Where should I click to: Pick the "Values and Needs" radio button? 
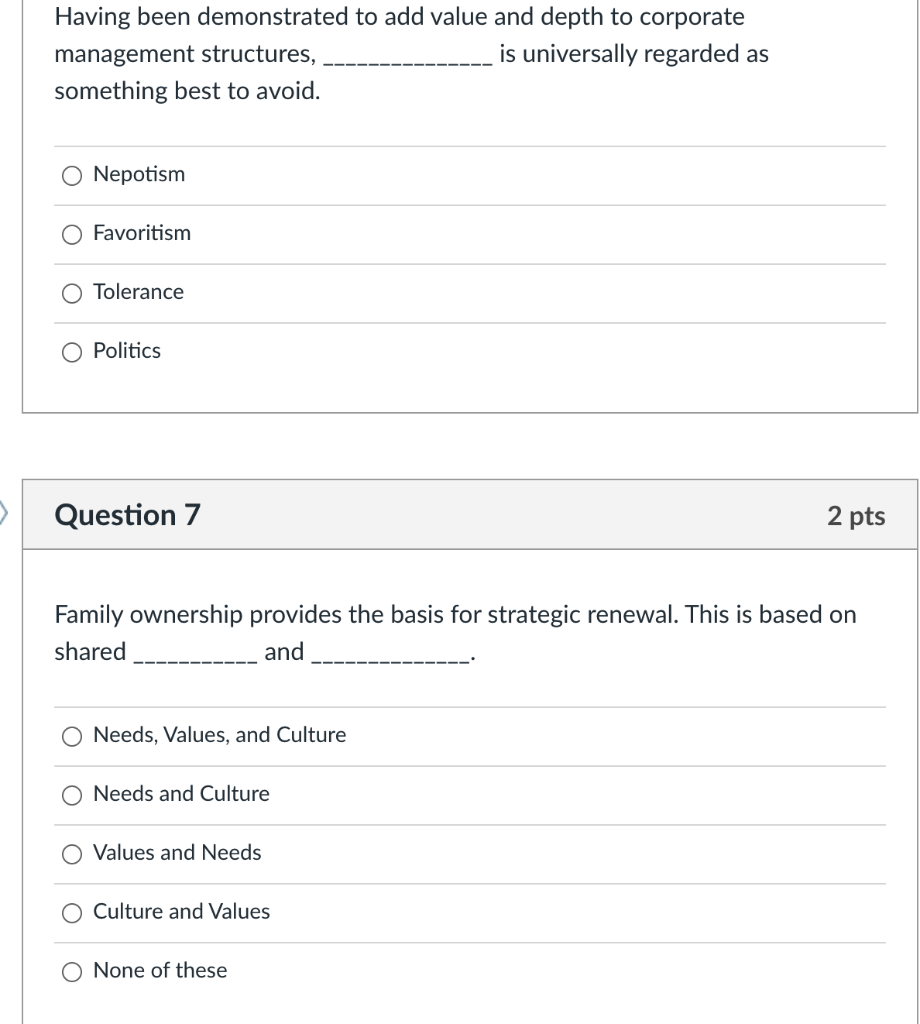coord(72,854)
